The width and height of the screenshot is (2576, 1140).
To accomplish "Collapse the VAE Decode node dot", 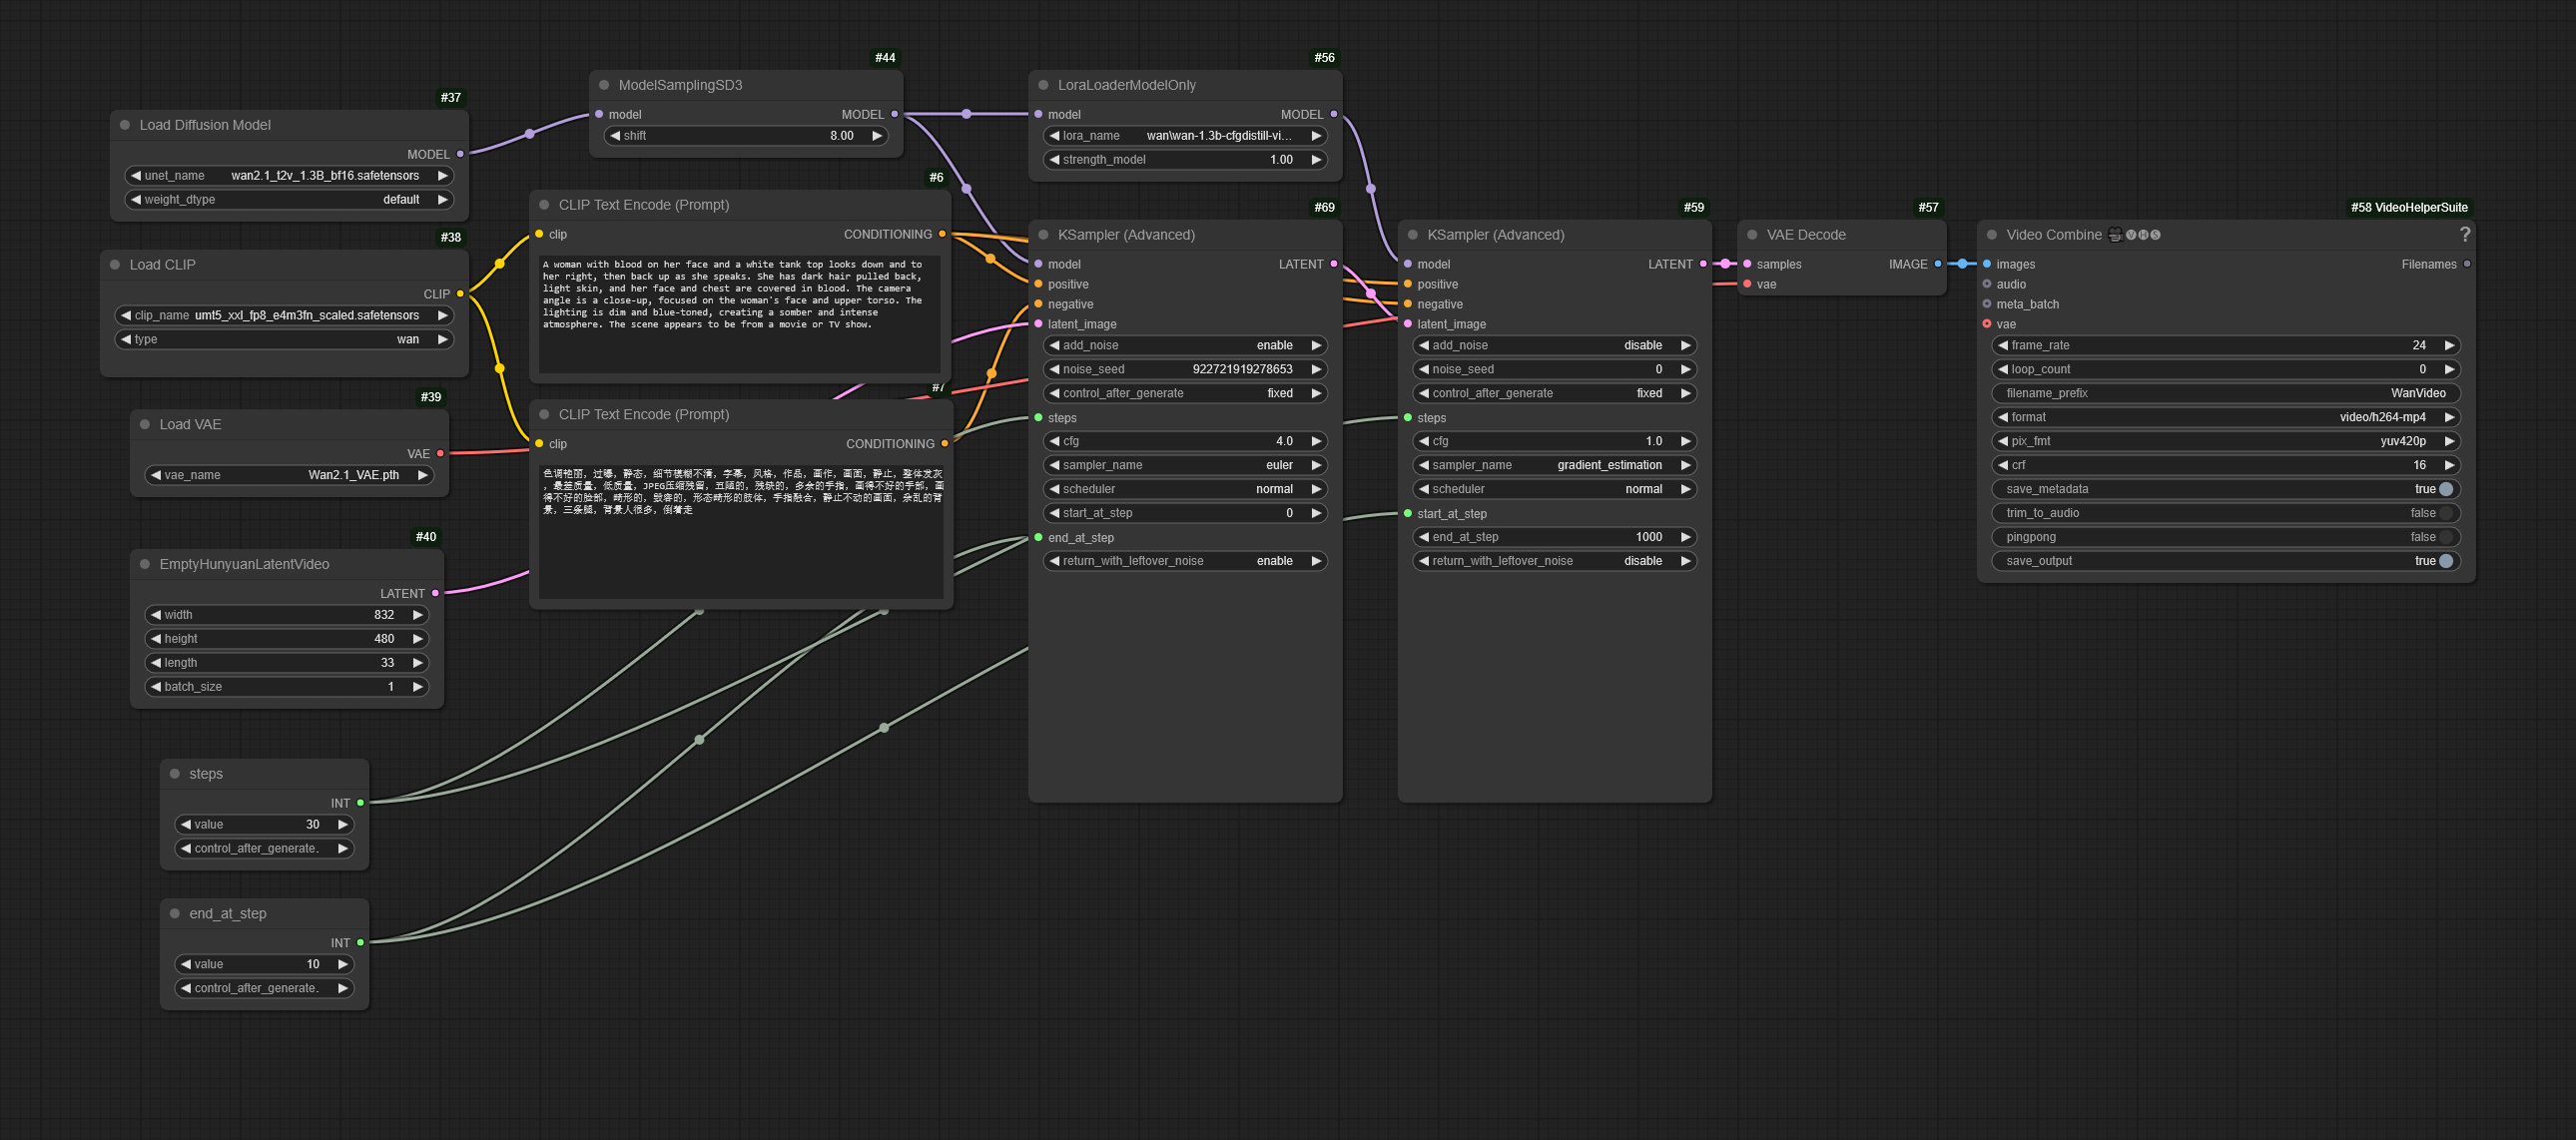I will pyautogui.click(x=1752, y=235).
